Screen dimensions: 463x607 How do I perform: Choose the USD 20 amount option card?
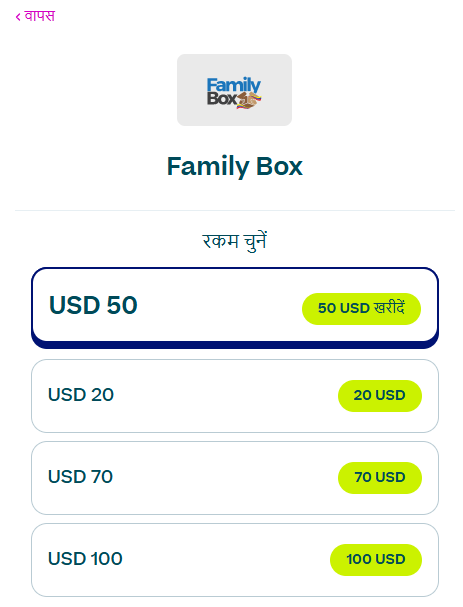235,396
